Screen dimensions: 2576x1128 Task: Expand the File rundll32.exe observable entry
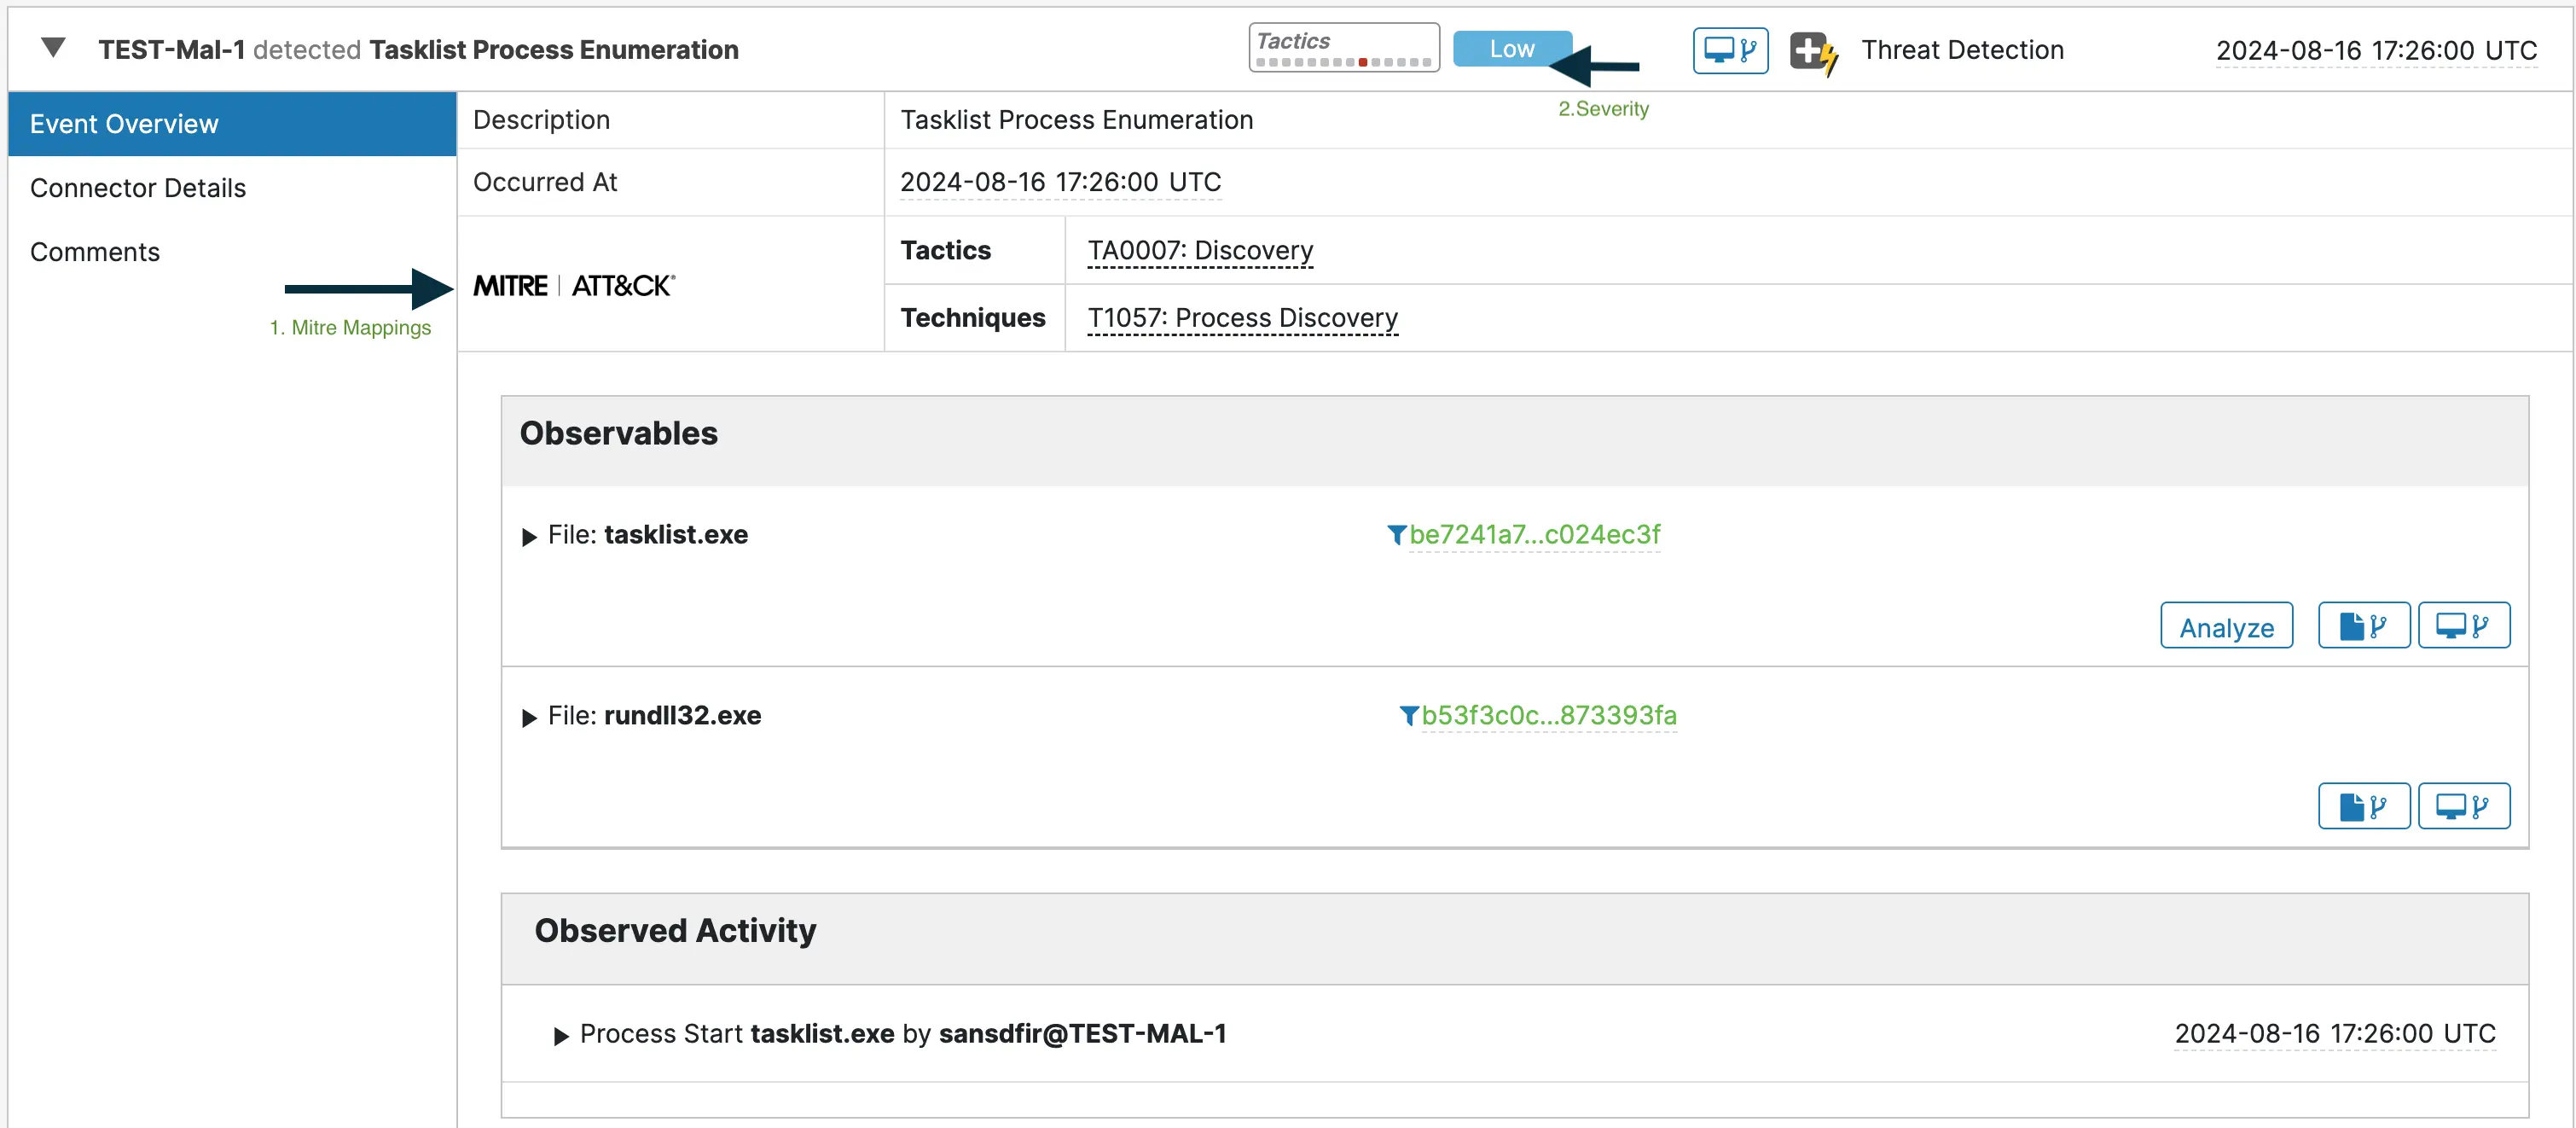click(529, 716)
